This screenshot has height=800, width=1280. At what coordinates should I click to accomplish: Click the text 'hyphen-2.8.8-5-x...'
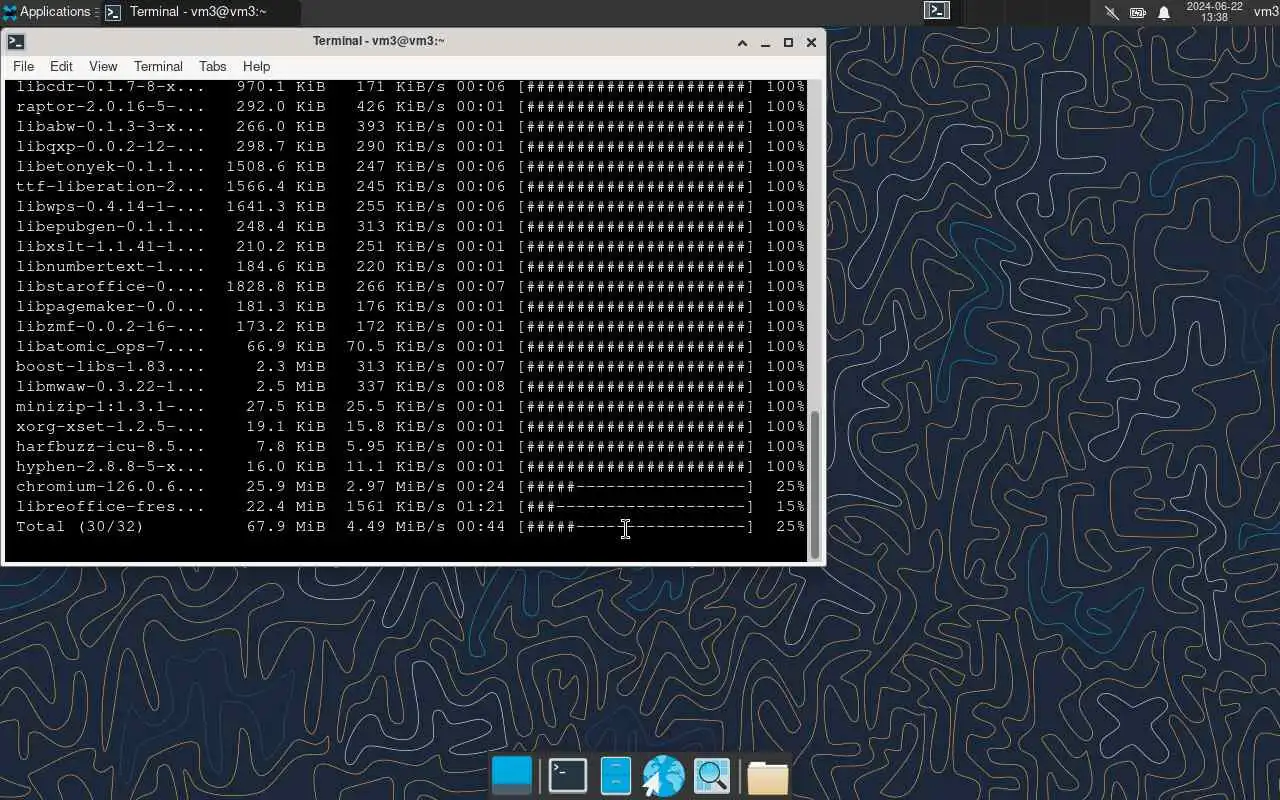tap(110, 466)
